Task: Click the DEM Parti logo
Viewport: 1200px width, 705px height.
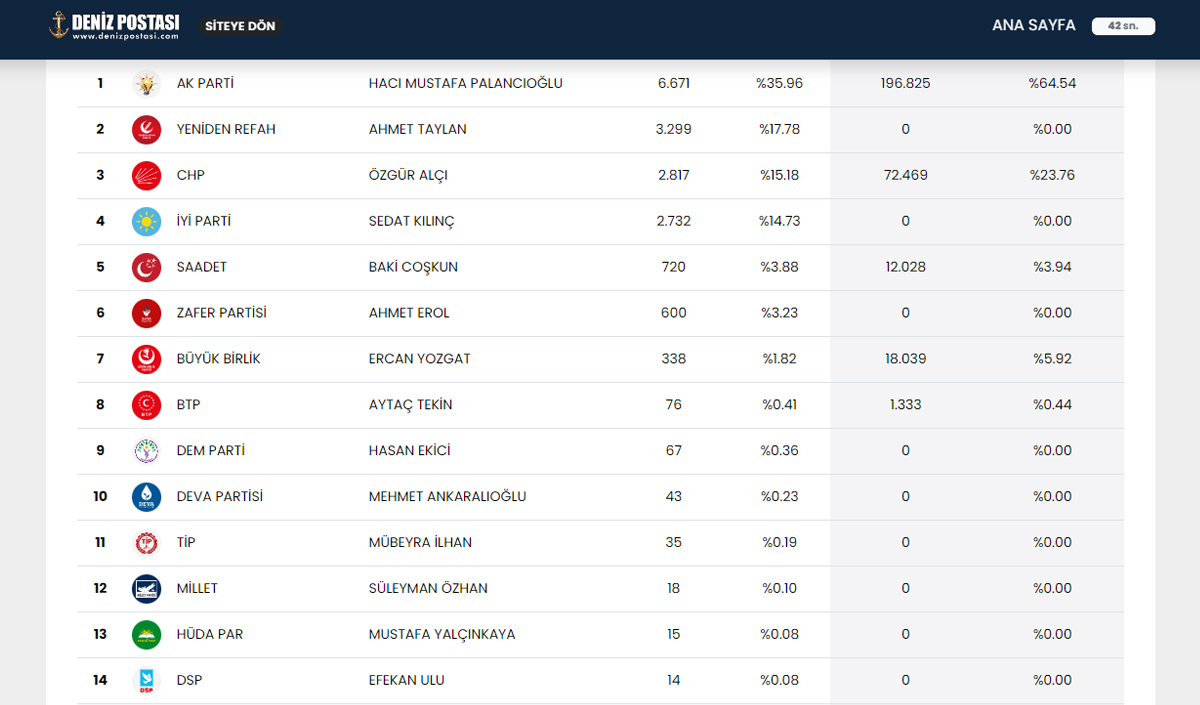Action: point(146,452)
